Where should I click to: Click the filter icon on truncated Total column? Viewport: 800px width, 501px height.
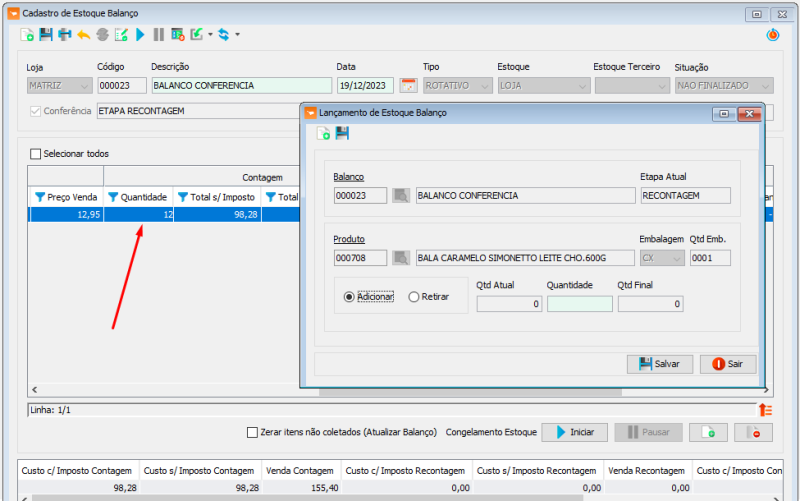point(271,197)
